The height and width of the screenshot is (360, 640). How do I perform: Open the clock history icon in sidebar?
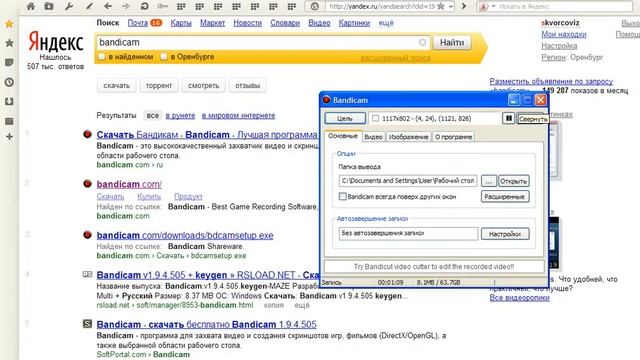click(9, 82)
